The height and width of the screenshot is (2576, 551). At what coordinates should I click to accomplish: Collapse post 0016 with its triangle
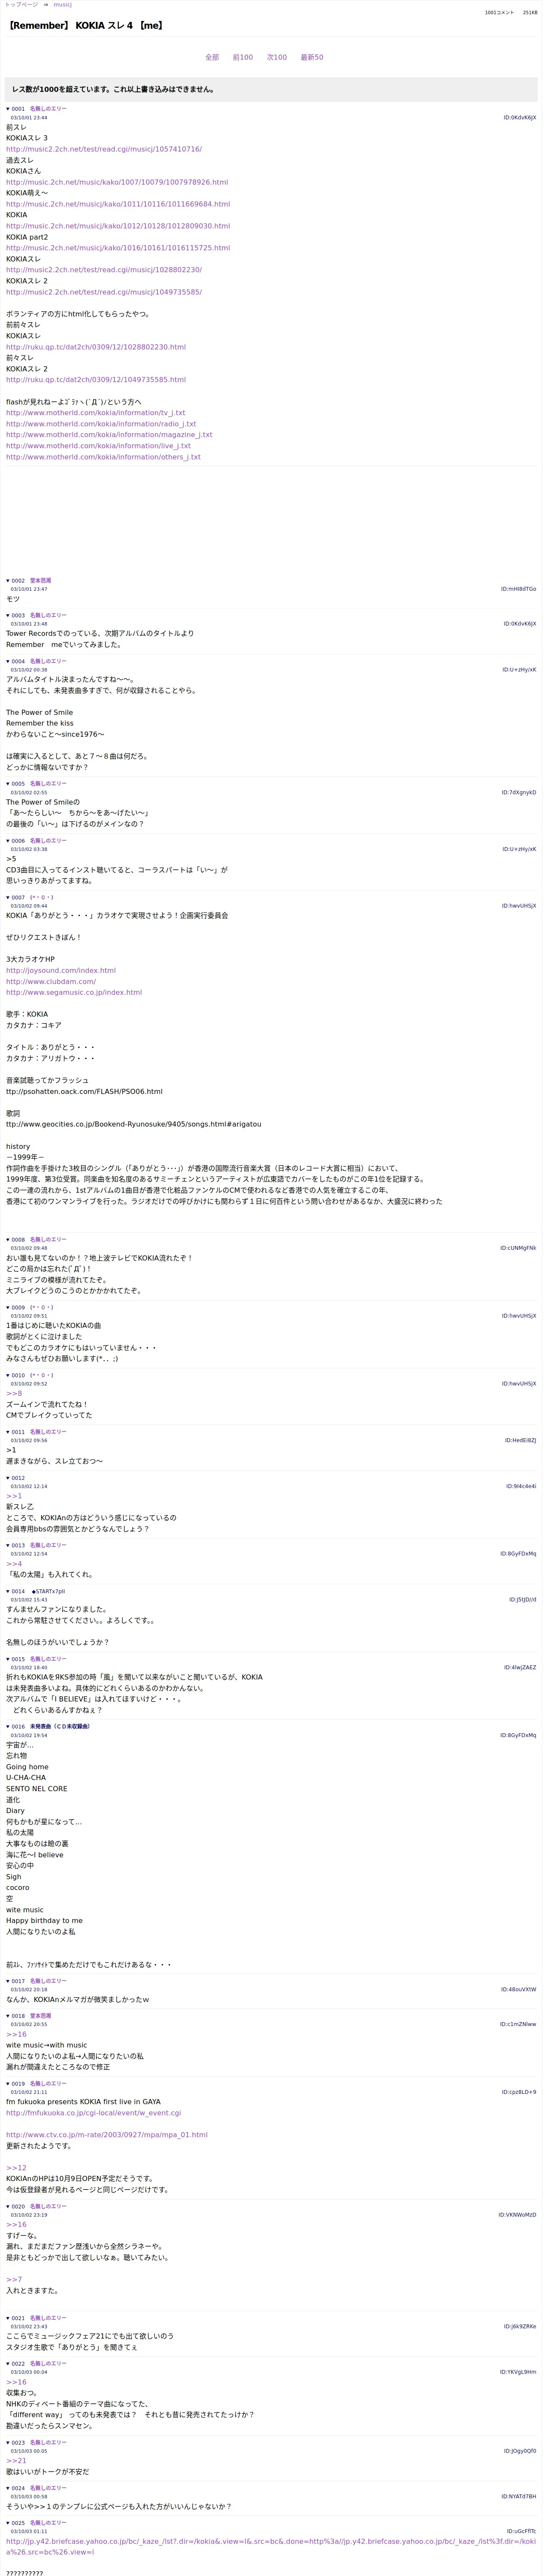click(8, 1727)
